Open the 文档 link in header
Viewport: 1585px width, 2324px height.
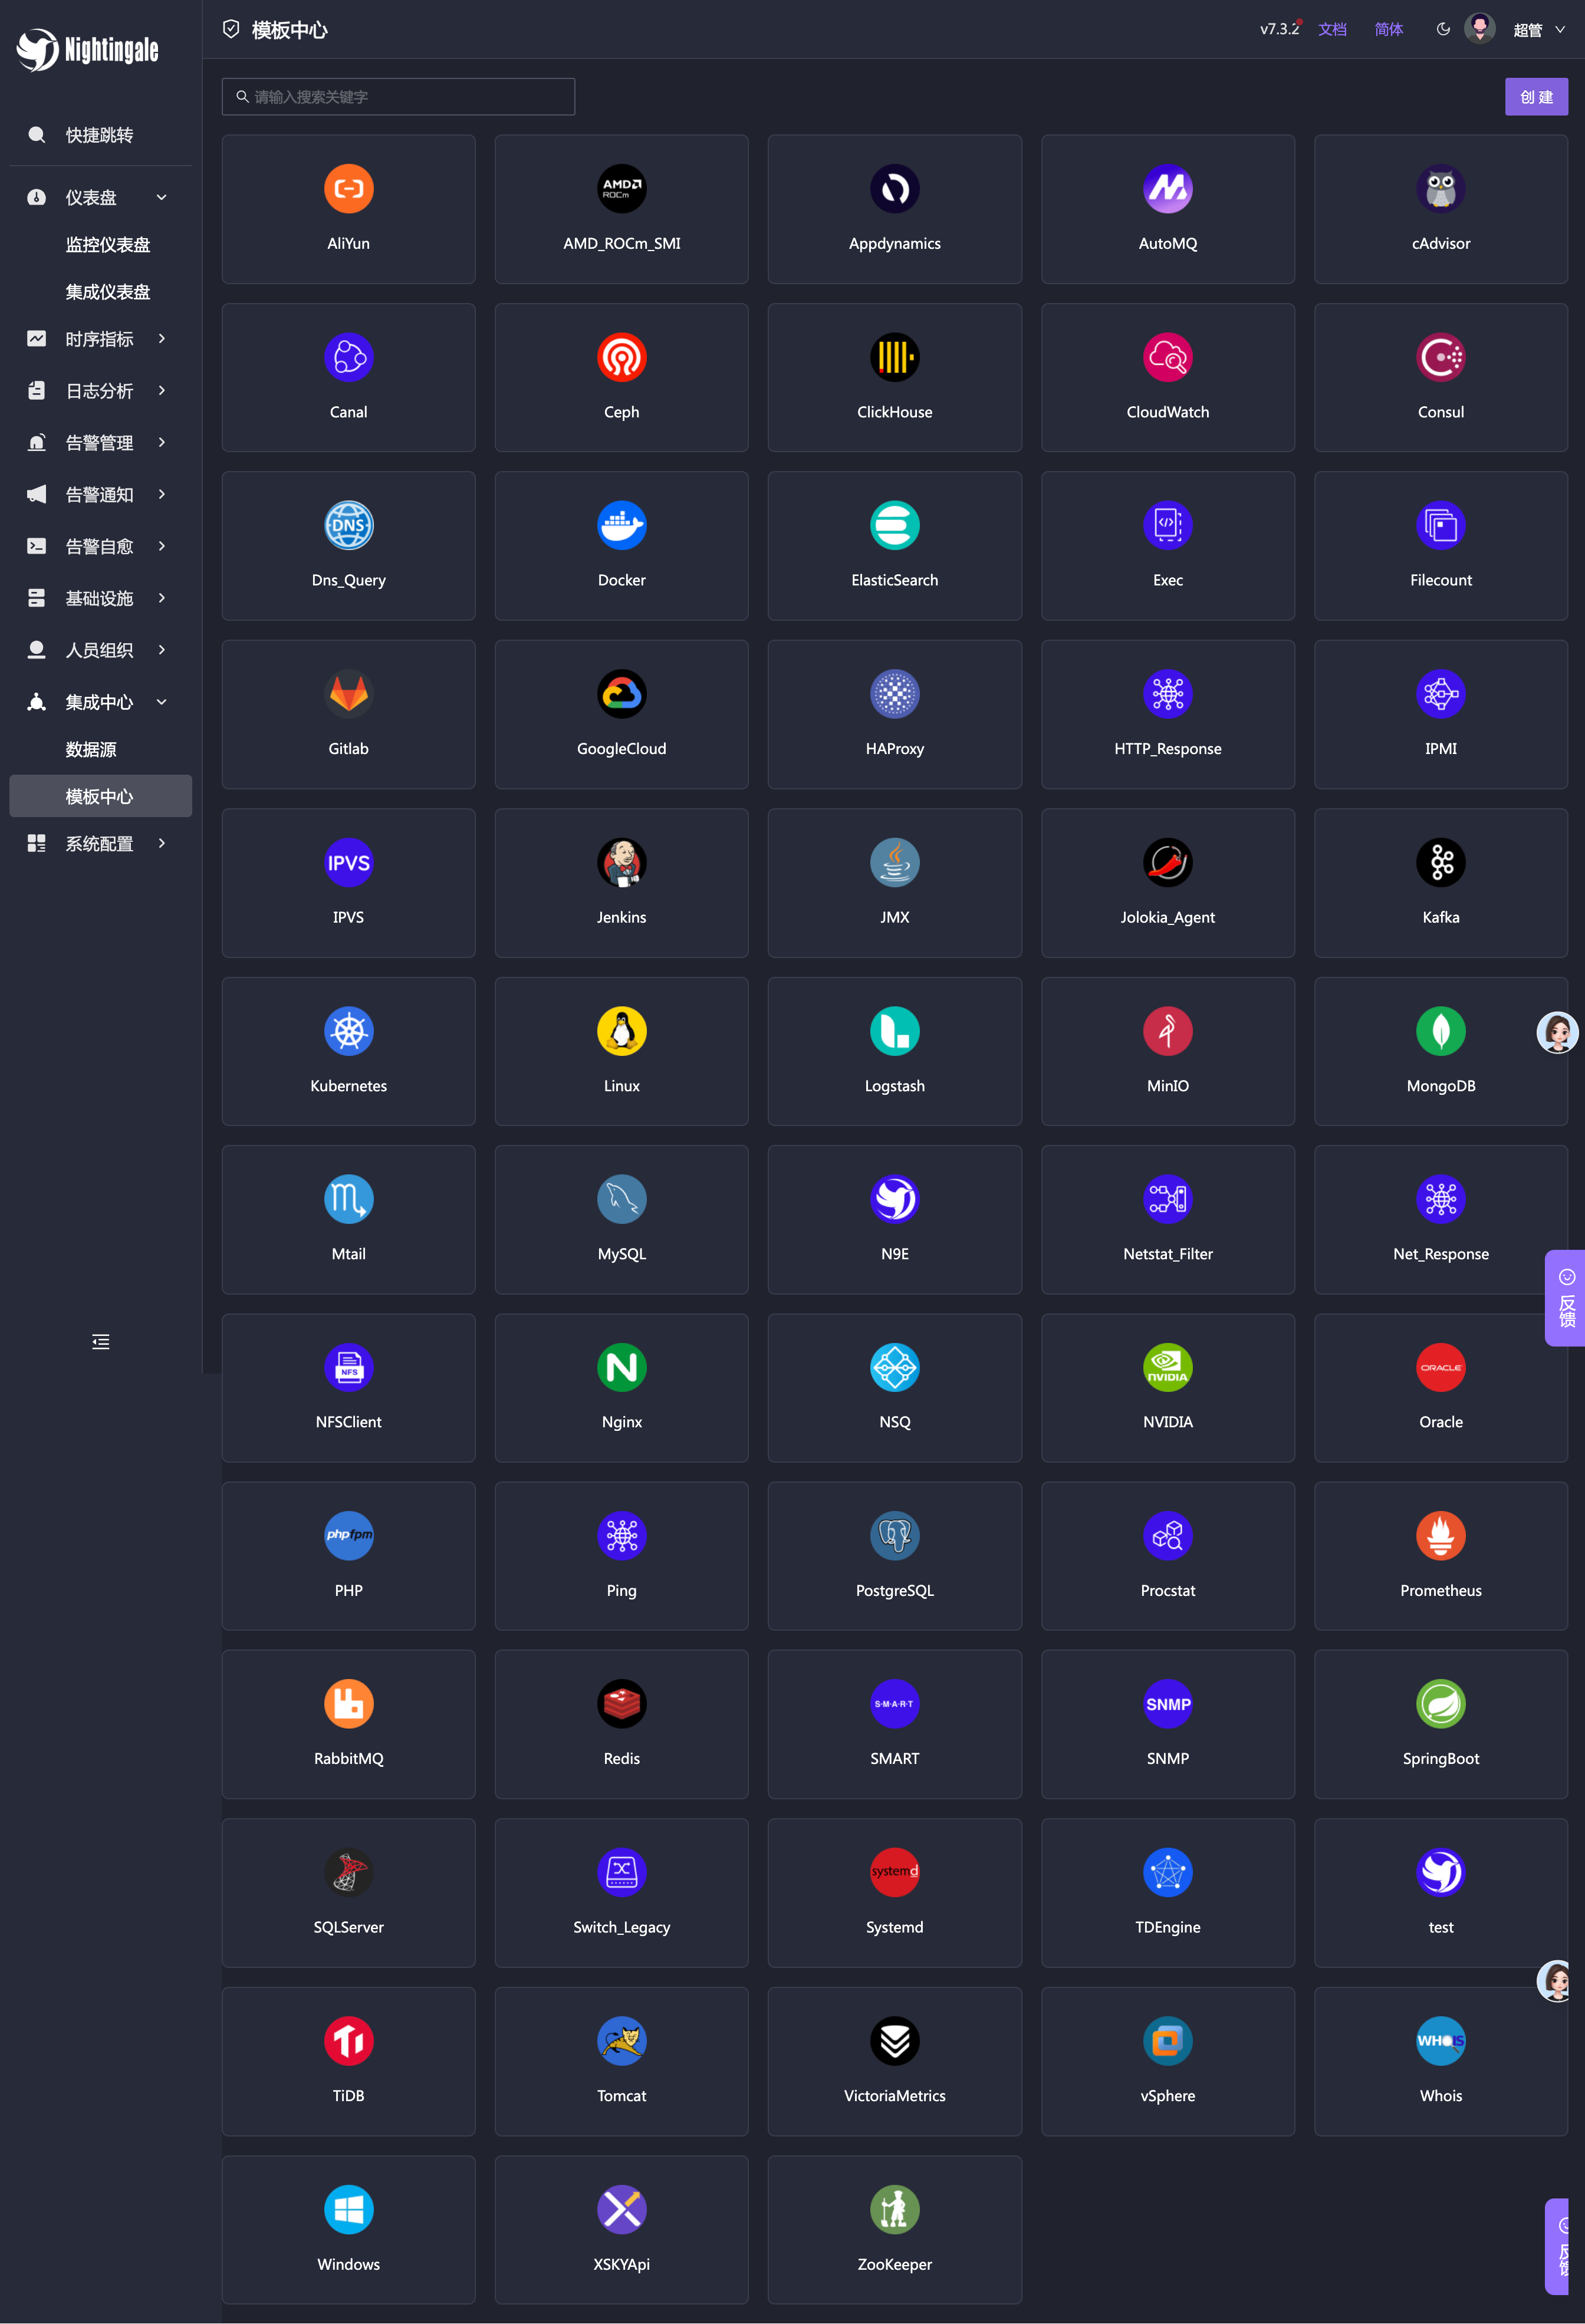(x=1331, y=29)
